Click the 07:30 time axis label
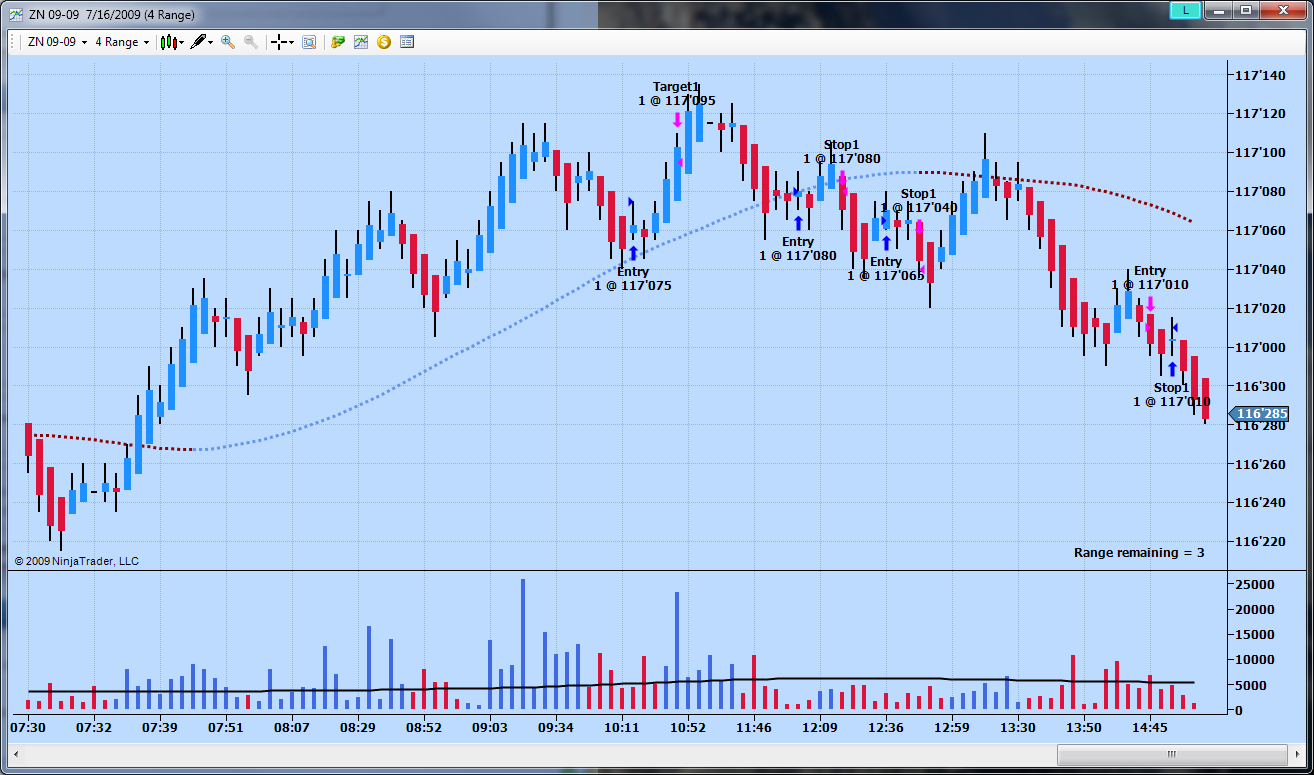This screenshot has height=775, width=1314. [x=27, y=728]
